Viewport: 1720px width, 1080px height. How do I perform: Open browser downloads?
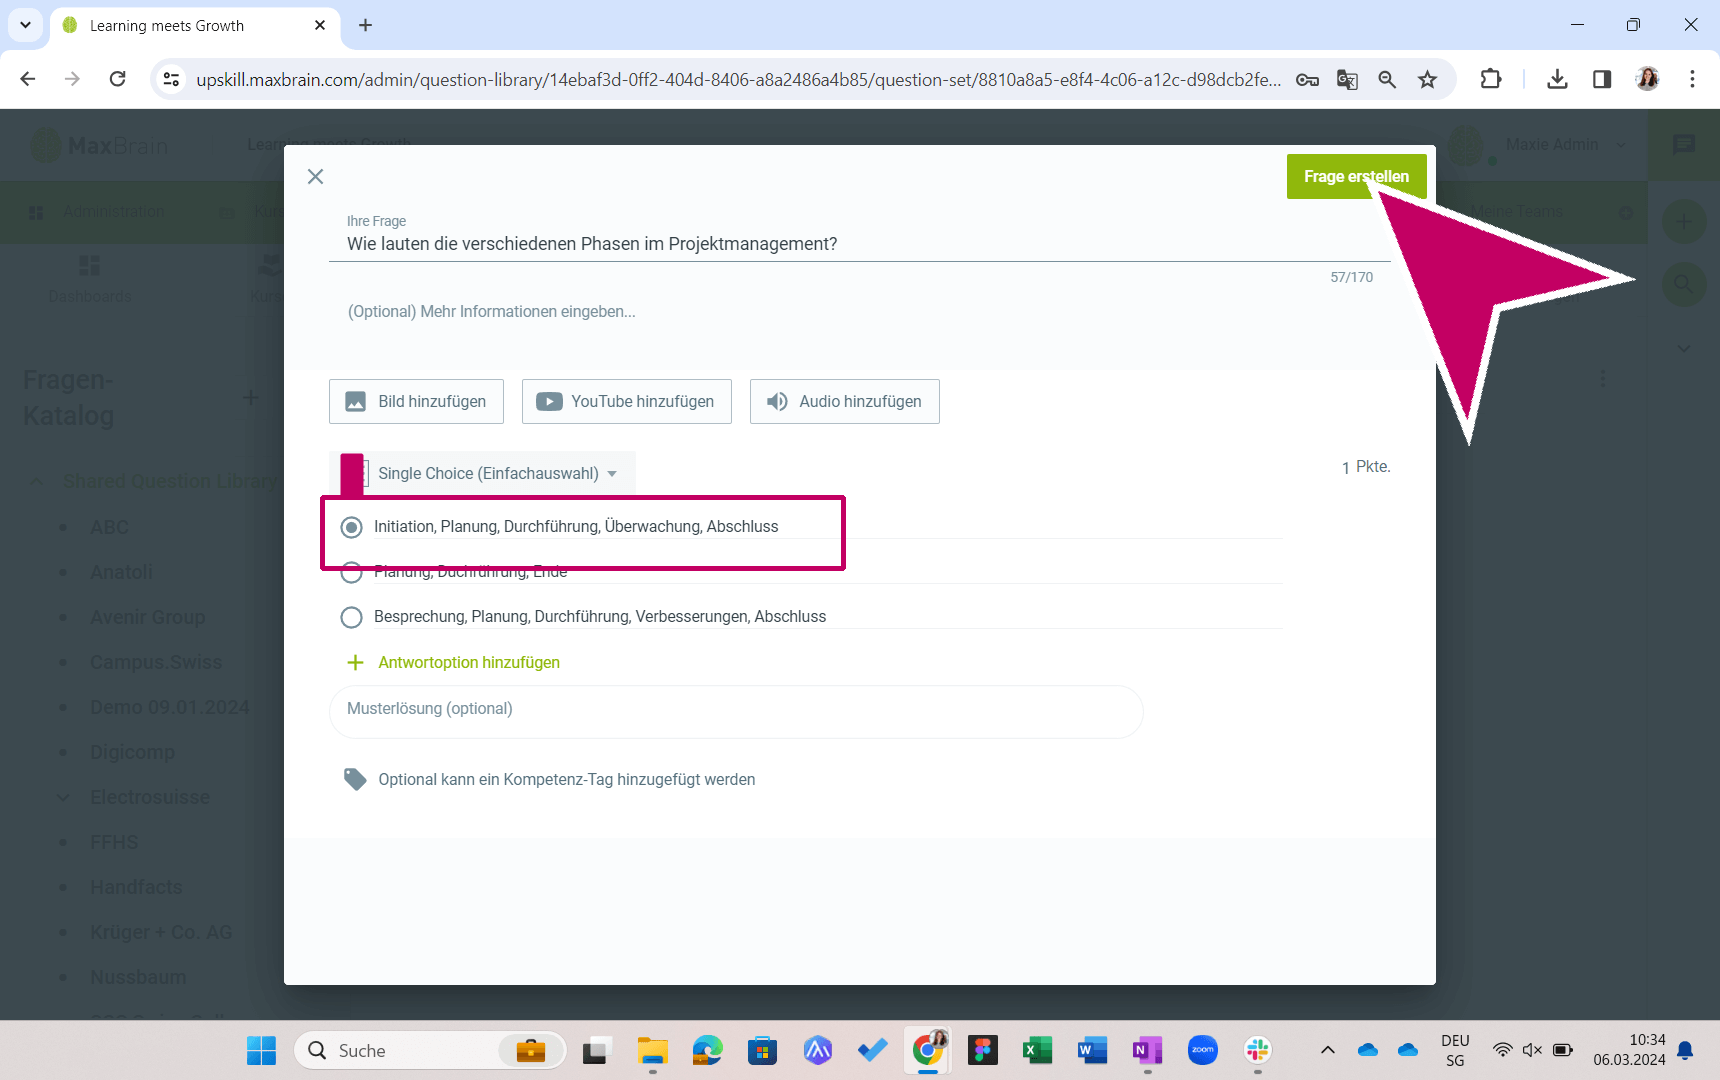click(1557, 79)
